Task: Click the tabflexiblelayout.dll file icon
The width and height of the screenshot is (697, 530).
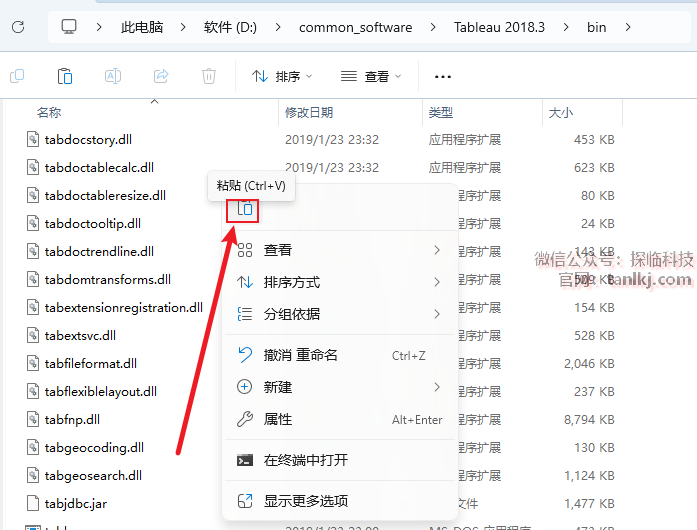Action: point(33,391)
